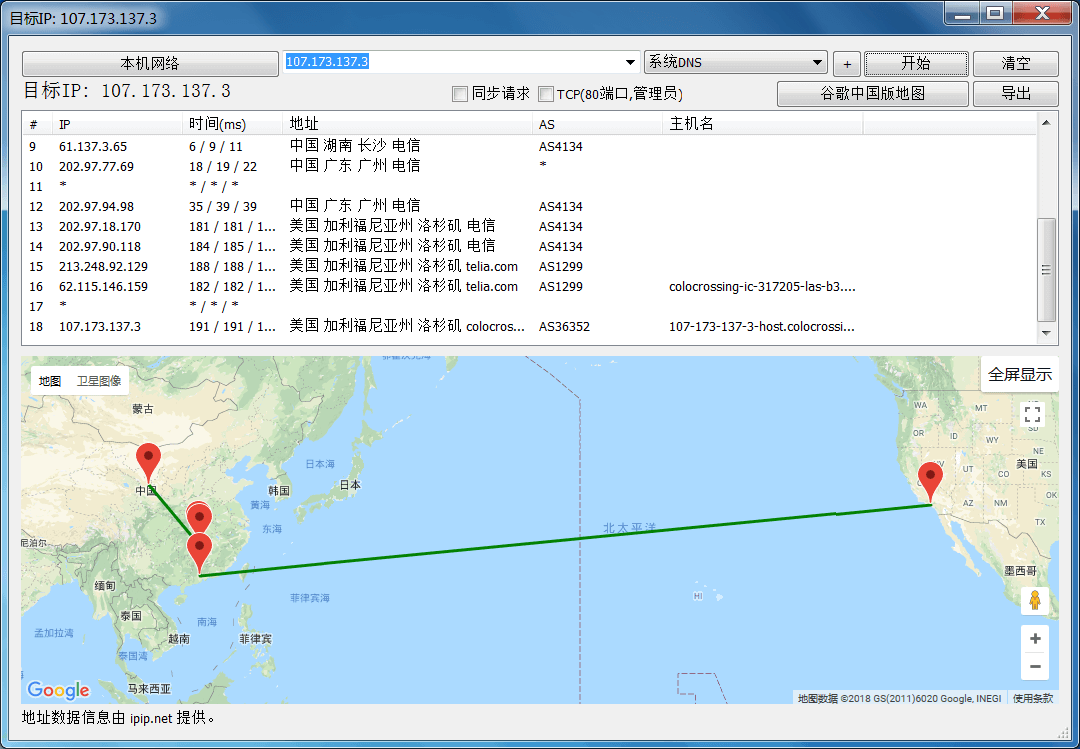Switch map to 卫星图像 view
This screenshot has height=749, width=1080.
coord(99,381)
